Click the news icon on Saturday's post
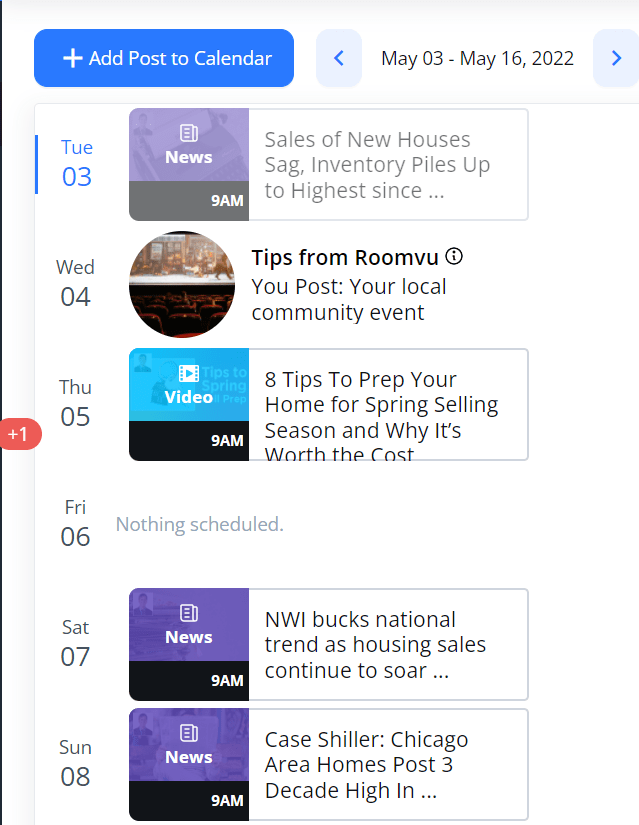The height and width of the screenshot is (825, 639). (189, 613)
